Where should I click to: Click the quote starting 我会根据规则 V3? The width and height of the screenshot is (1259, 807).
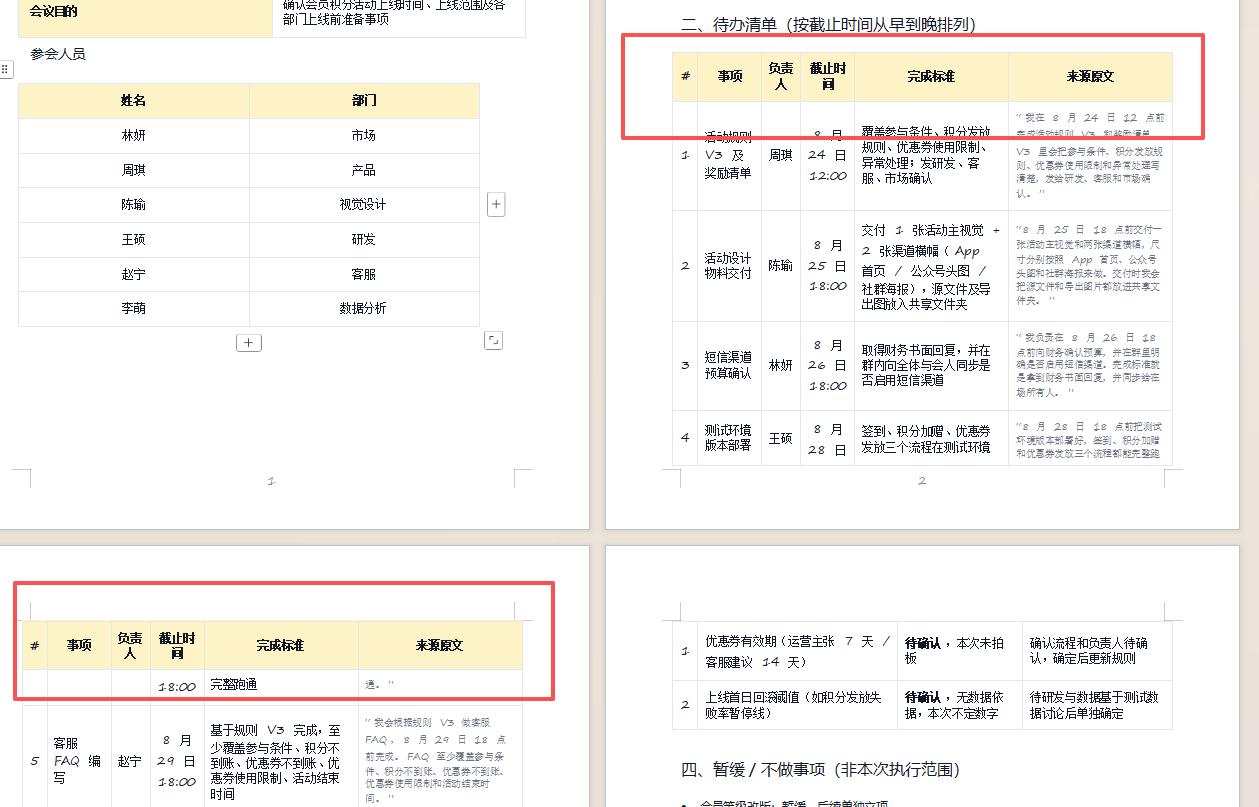(440, 761)
